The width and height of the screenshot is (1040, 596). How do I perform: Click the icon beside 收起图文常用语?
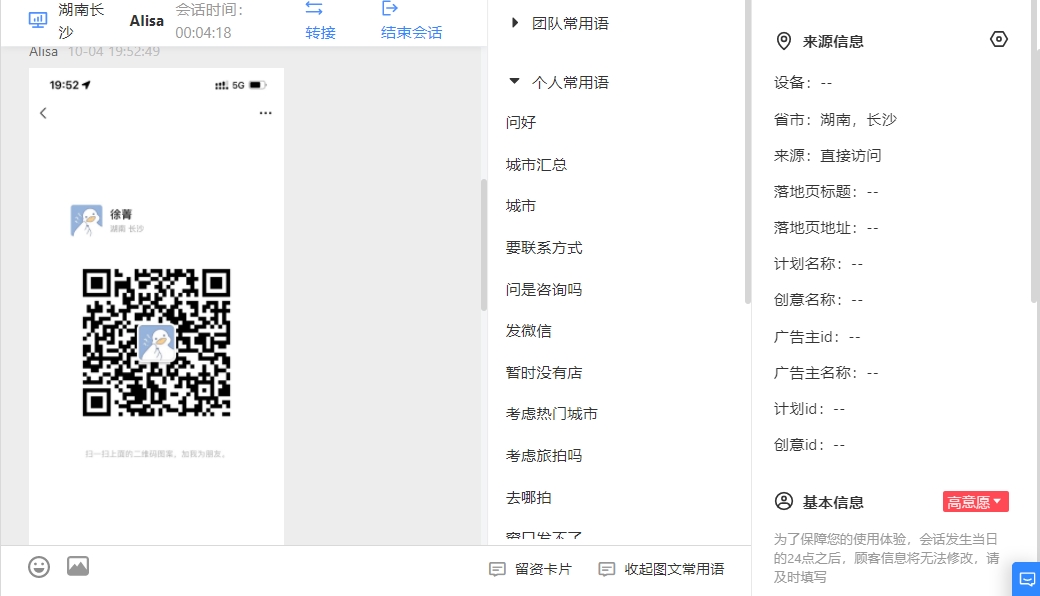pos(607,569)
